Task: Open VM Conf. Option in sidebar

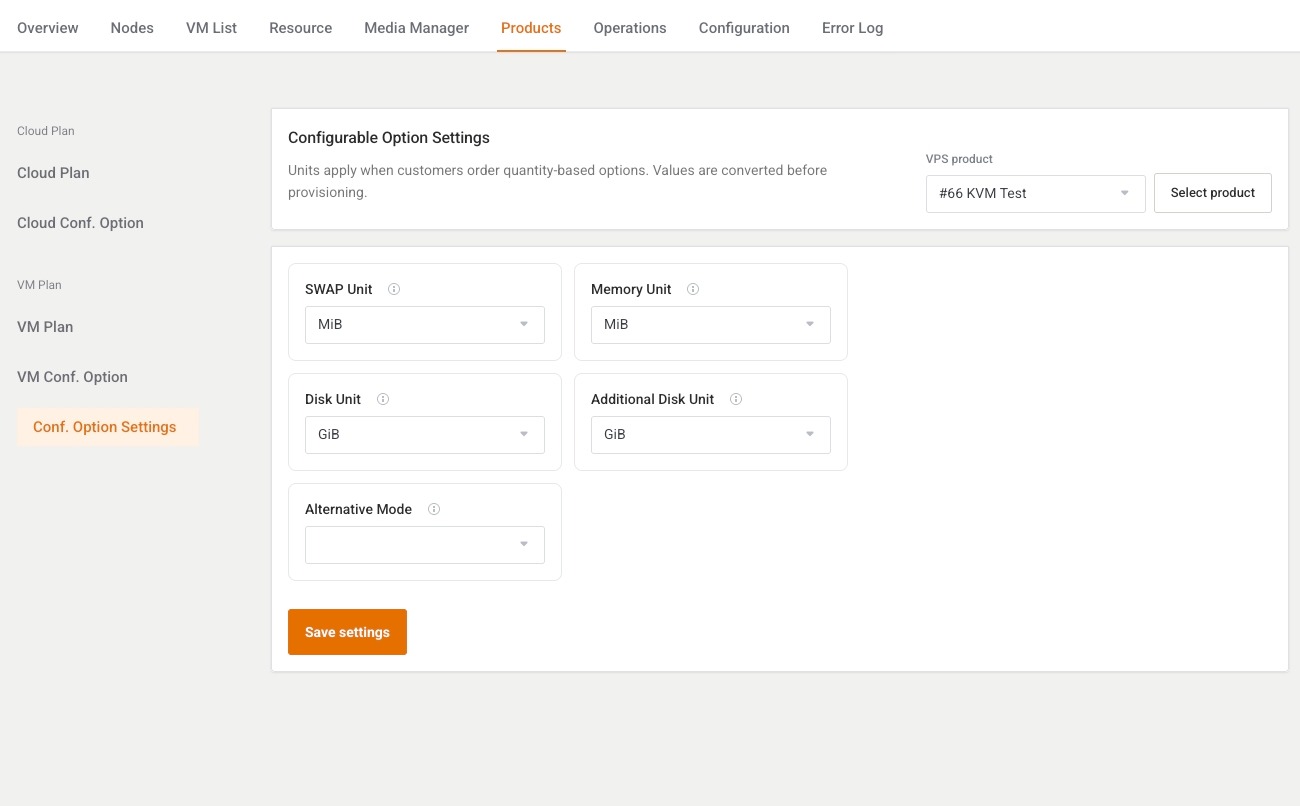Action: (x=72, y=377)
